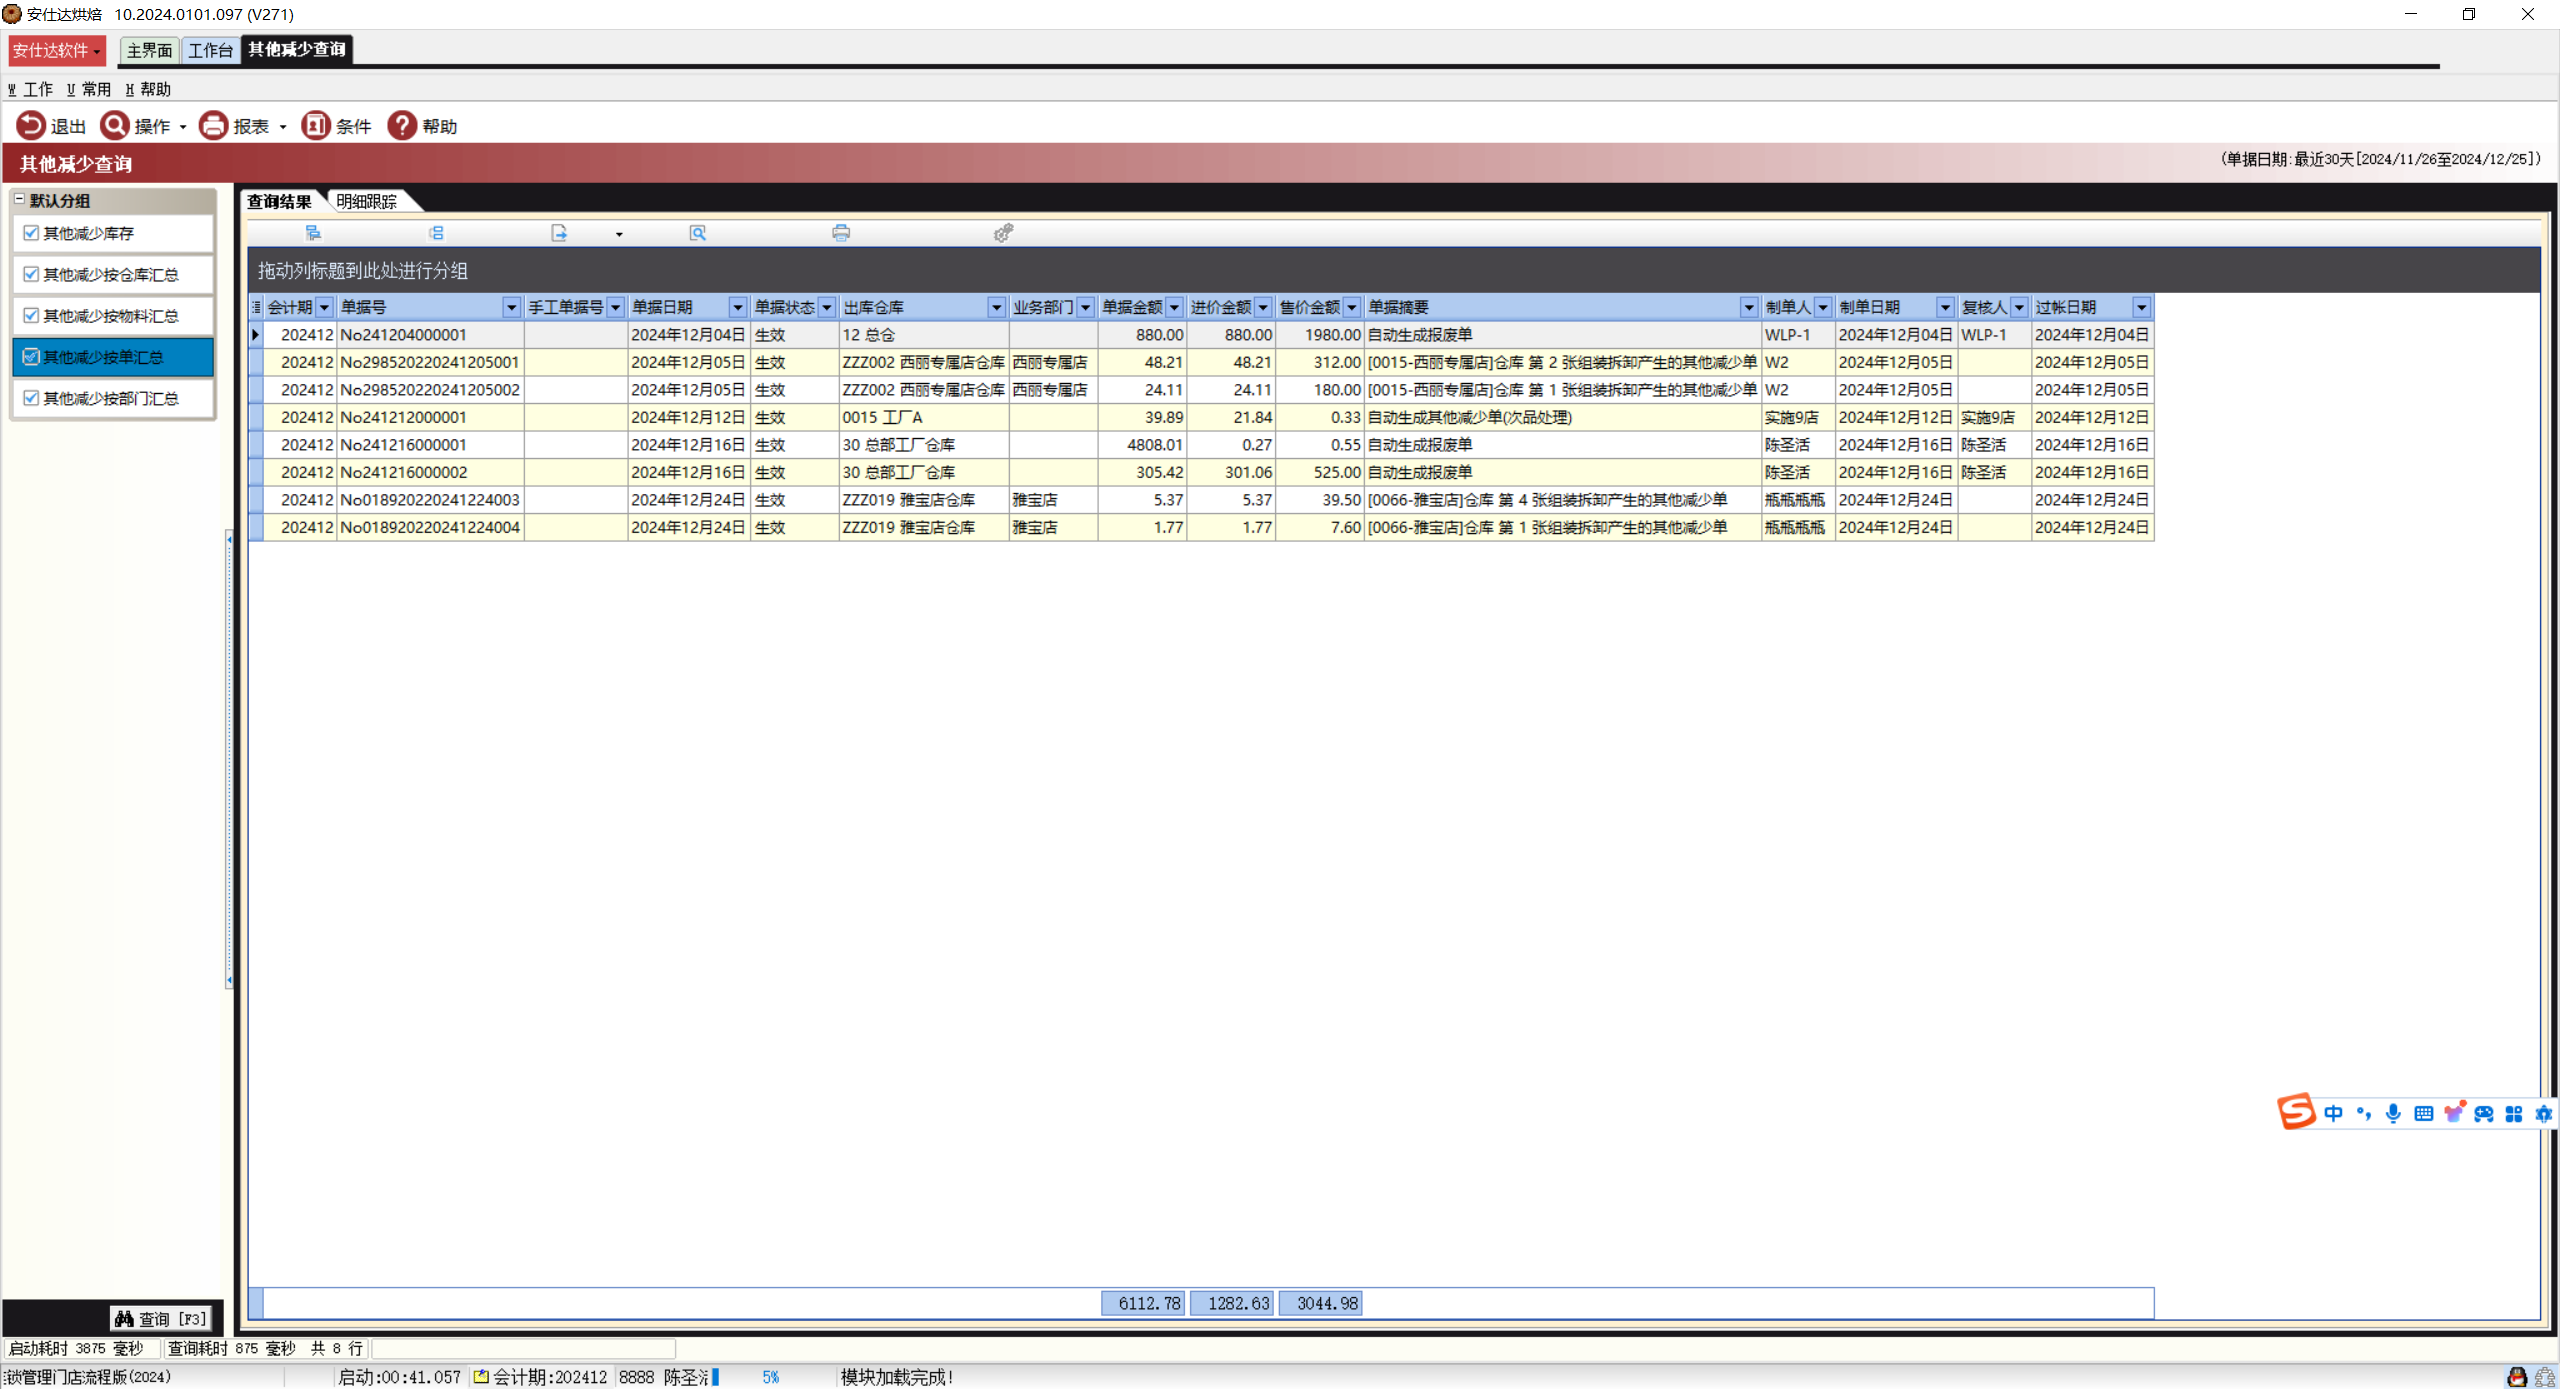Click the expand-all tree icon in results toolbar

point(313,233)
